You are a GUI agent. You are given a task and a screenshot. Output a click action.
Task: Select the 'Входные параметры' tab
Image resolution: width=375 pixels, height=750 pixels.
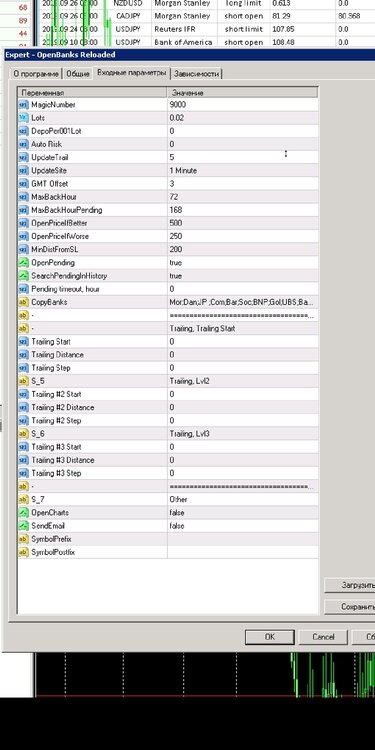click(132, 73)
